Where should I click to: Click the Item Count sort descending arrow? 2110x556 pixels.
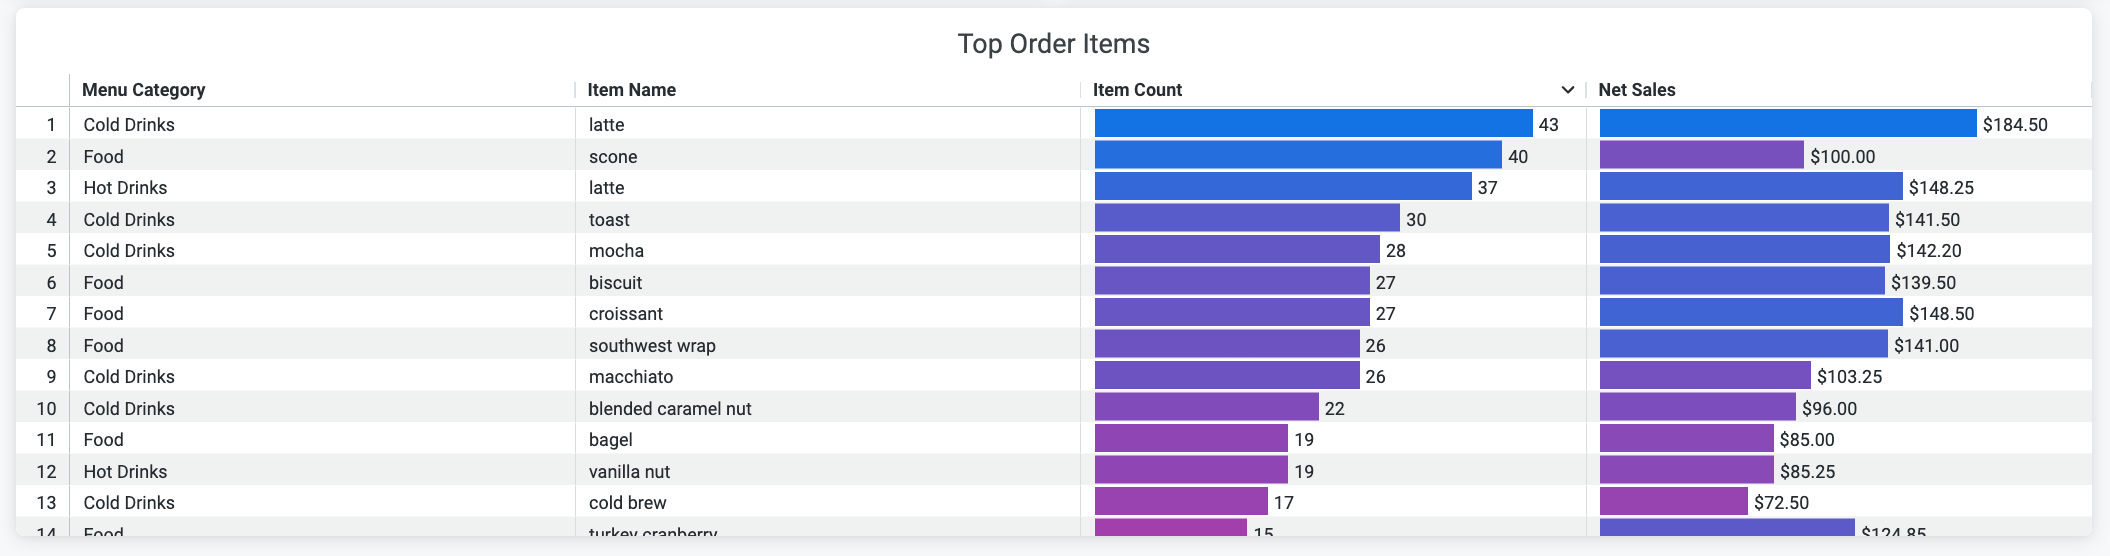(x=1567, y=90)
